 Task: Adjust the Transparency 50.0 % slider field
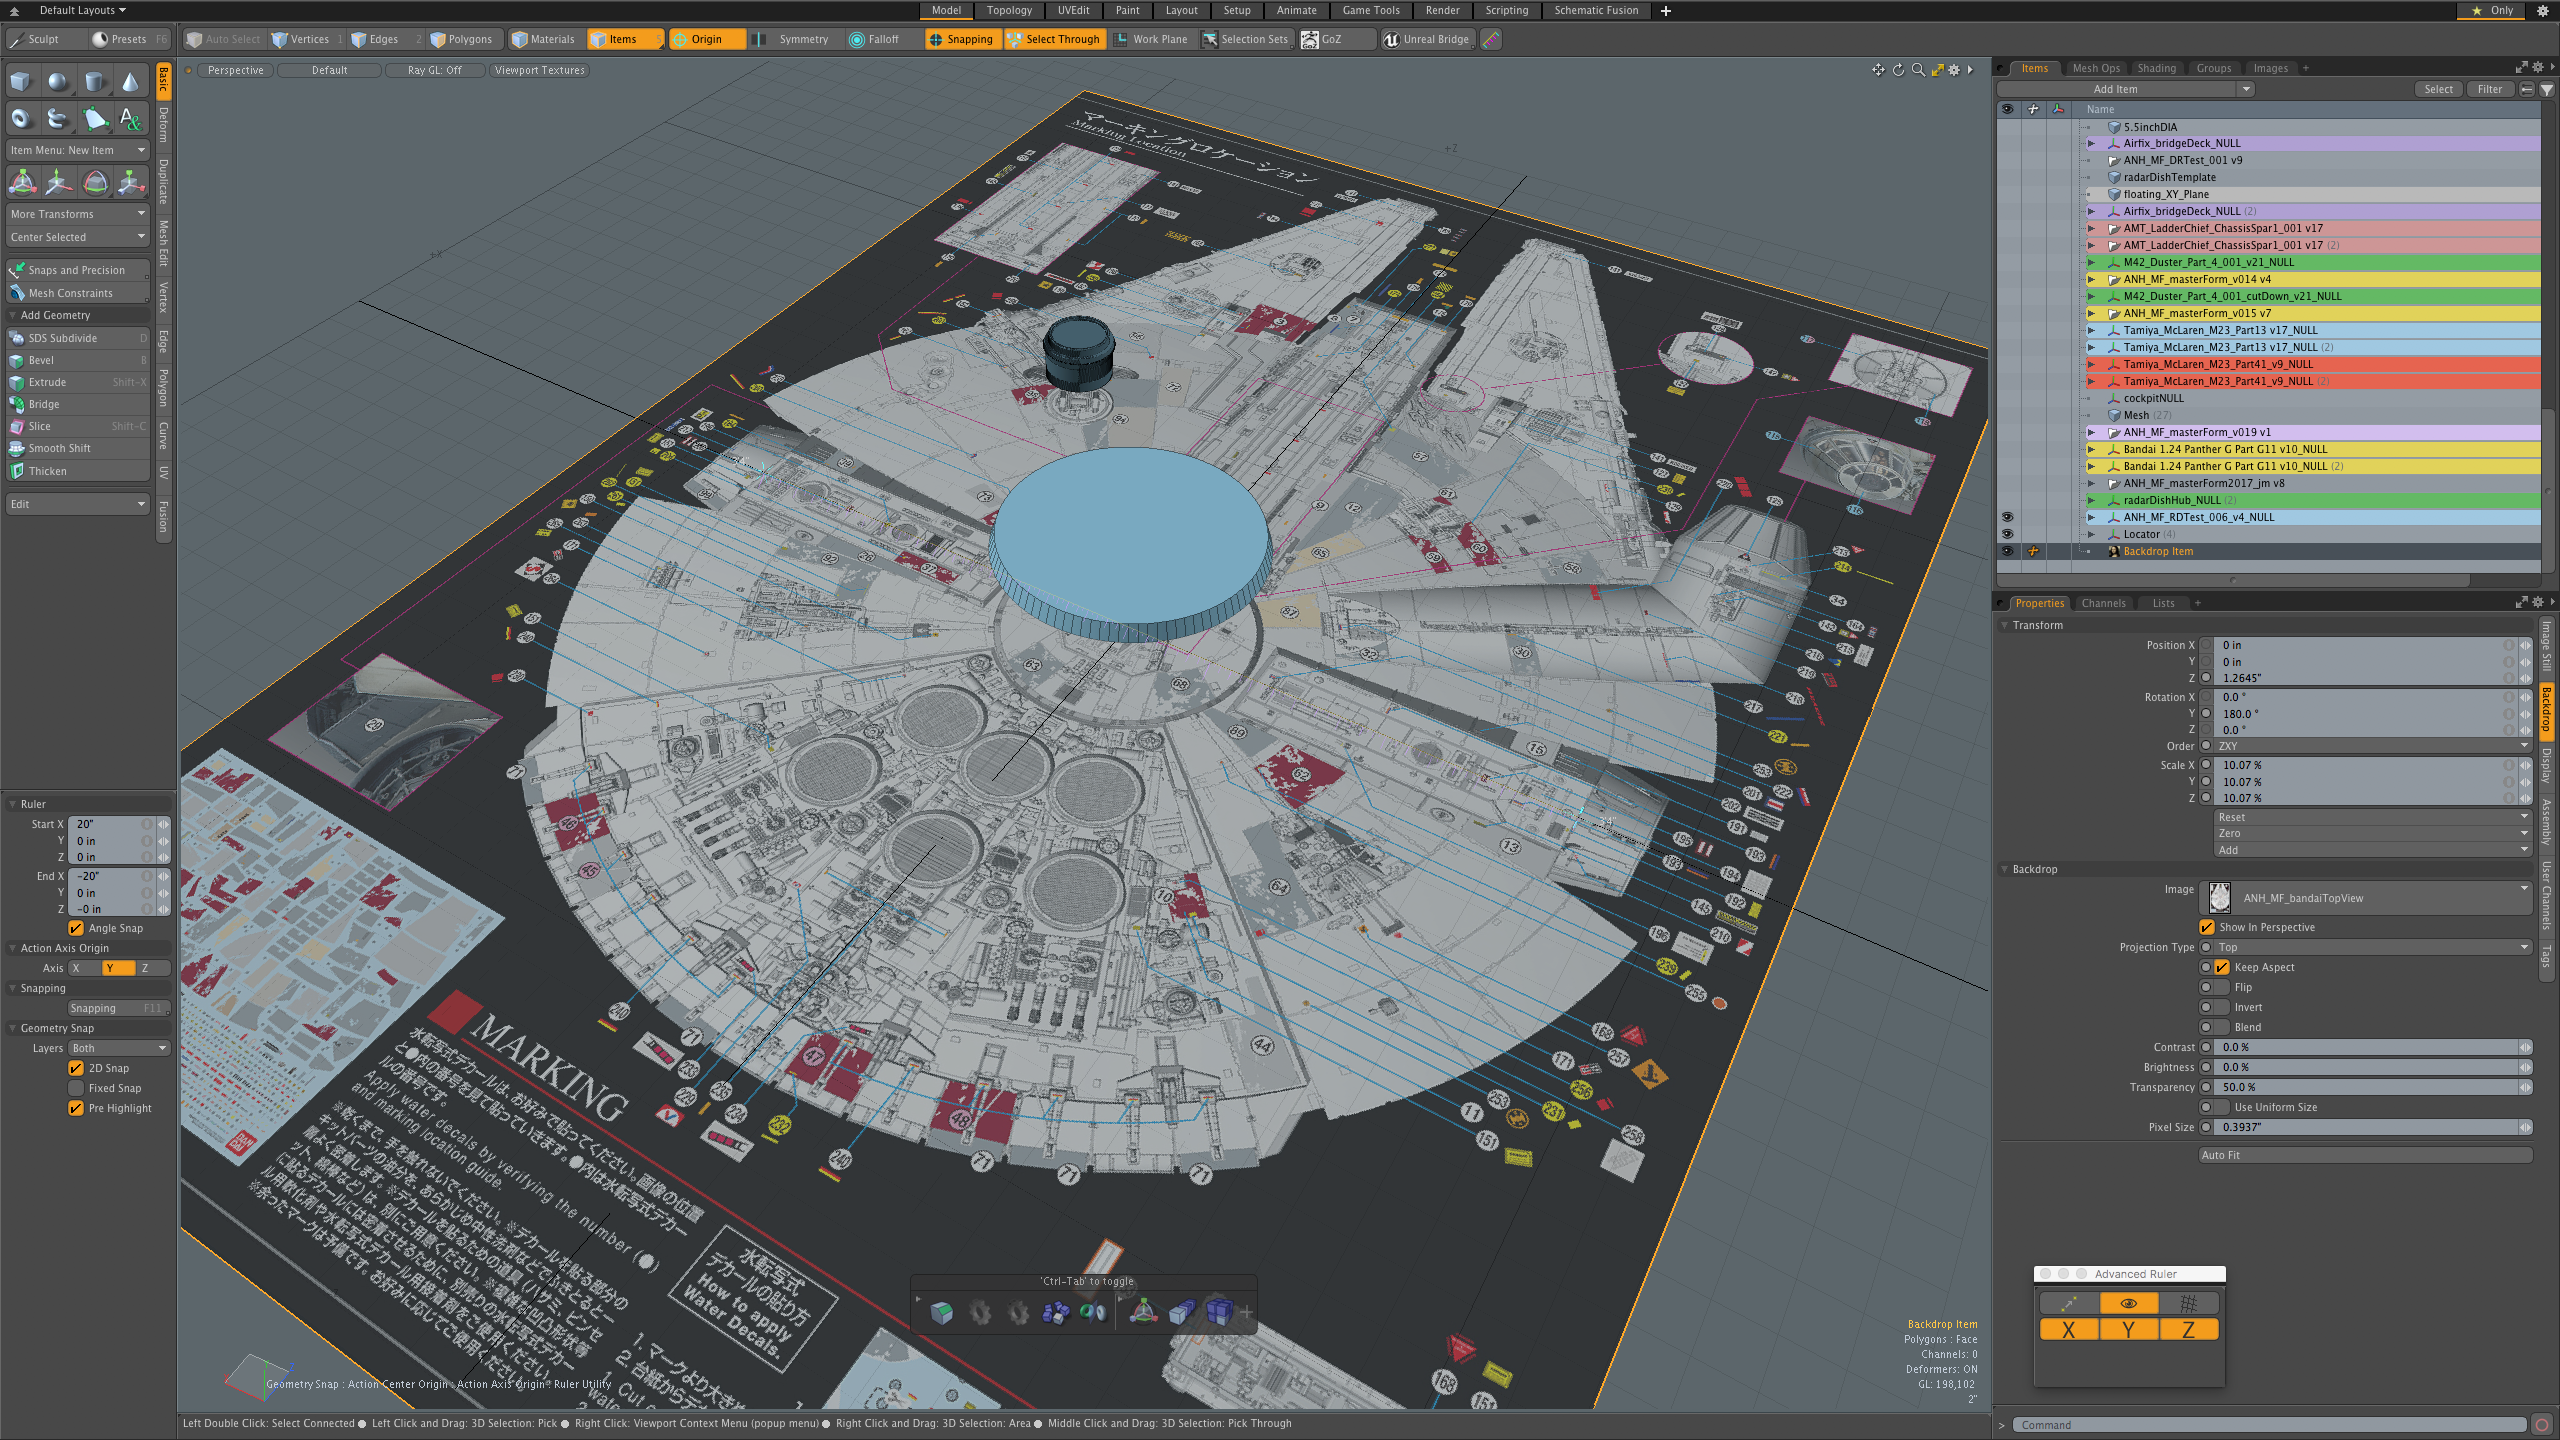[2366, 1087]
